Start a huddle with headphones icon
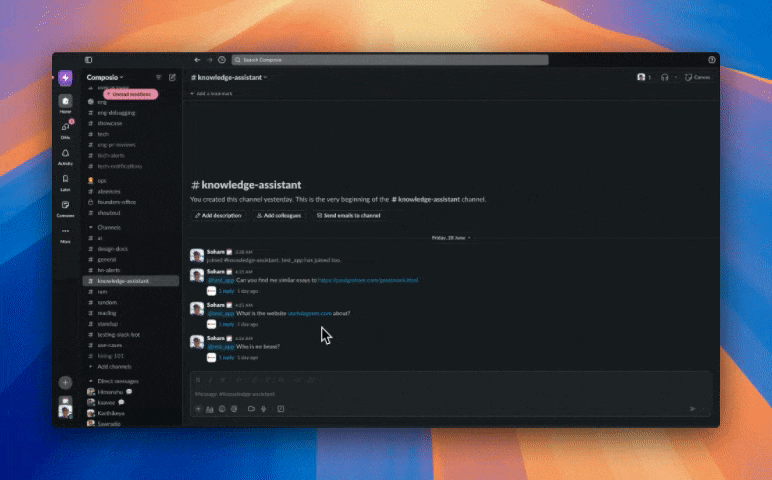The width and height of the screenshot is (772, 480). click(x=665, y=77)
